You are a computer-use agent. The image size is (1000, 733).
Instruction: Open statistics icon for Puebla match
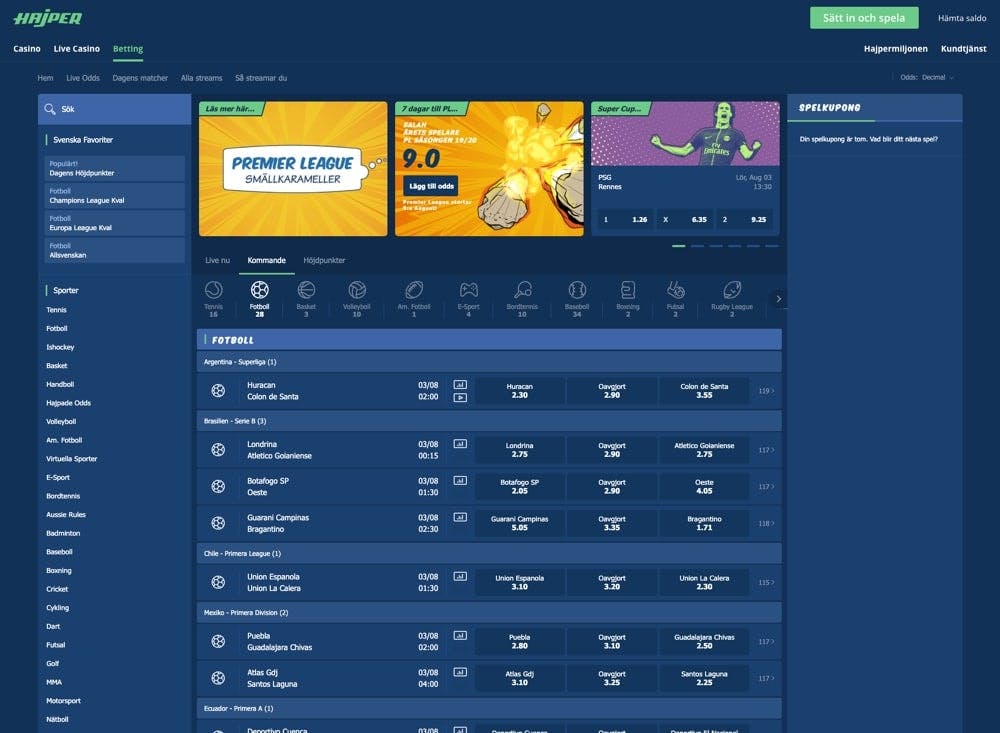coord(460,635)
